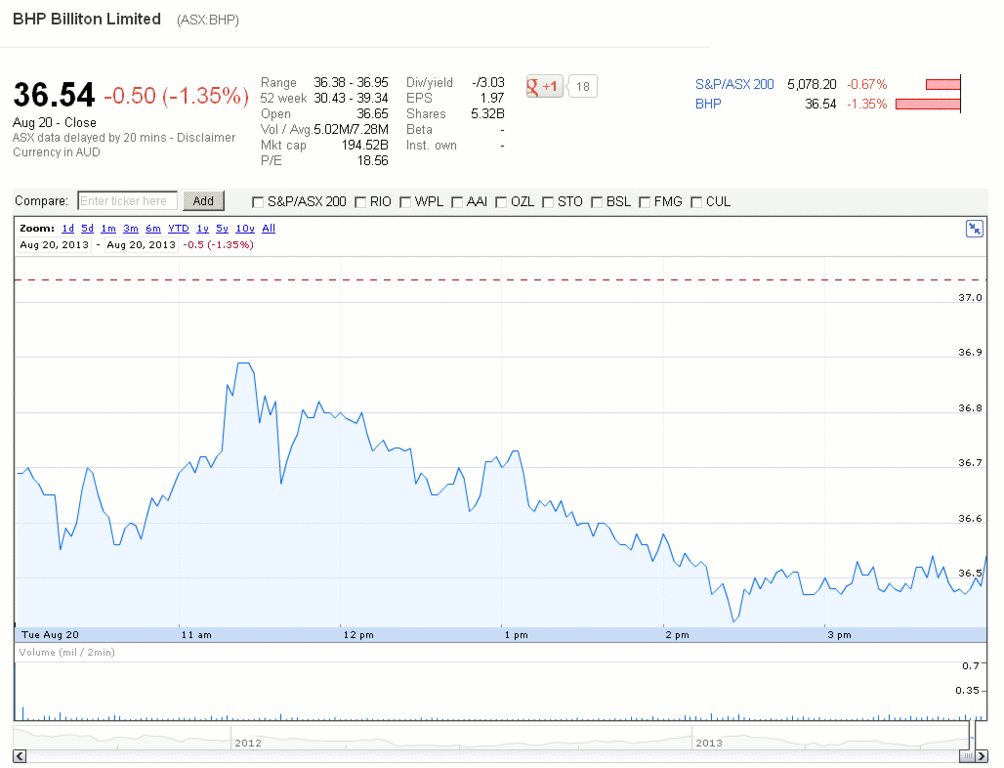The width and height of the screenshot is (1004, 768).
Task: Click the left scroll arrow below chart
Action: pyautogui.click(x=19, y=756)
